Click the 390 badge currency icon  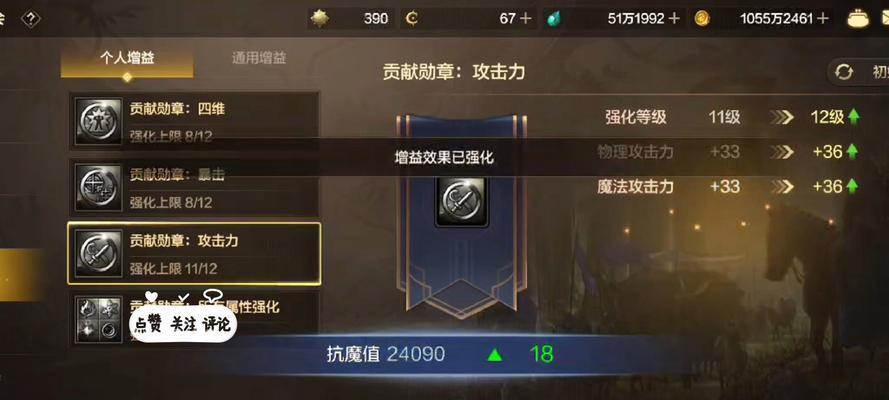[x=320, y=19]
